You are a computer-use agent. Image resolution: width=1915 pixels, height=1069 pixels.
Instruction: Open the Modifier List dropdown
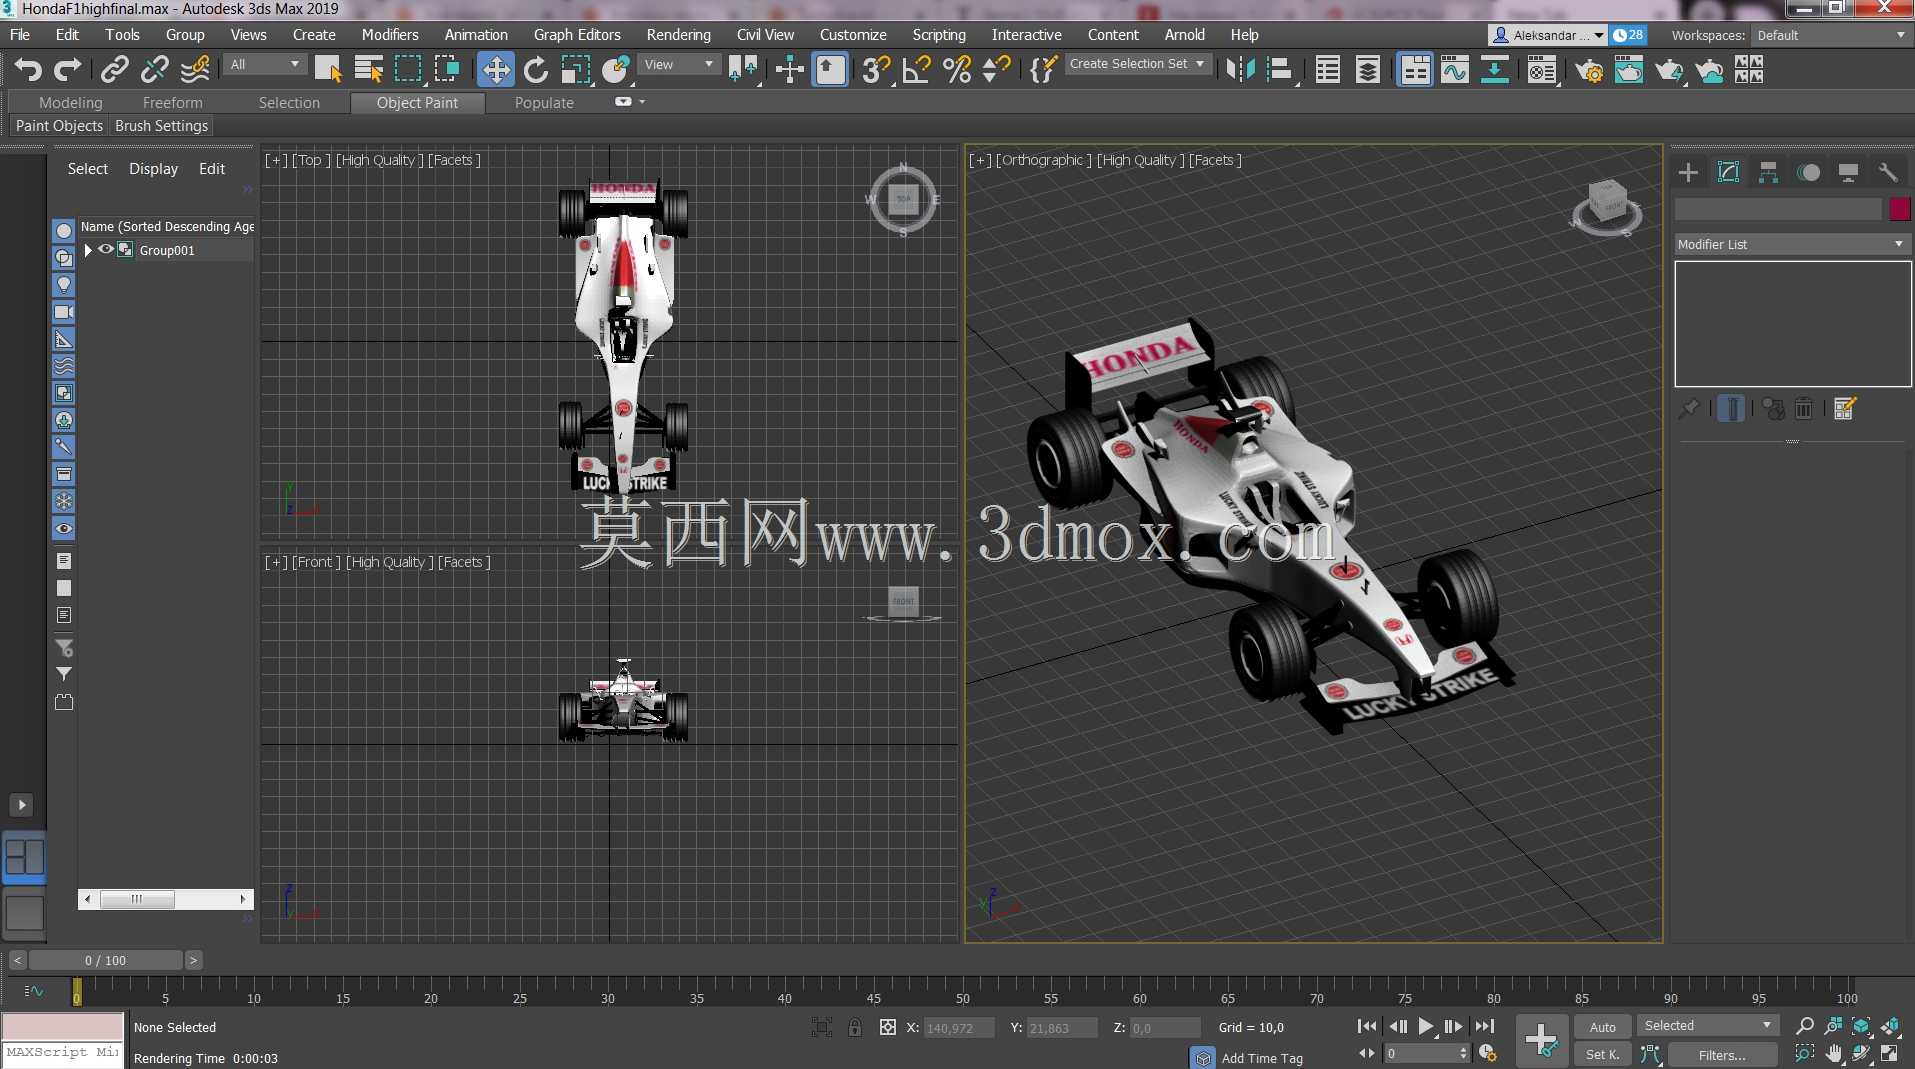pos(1792,244)
